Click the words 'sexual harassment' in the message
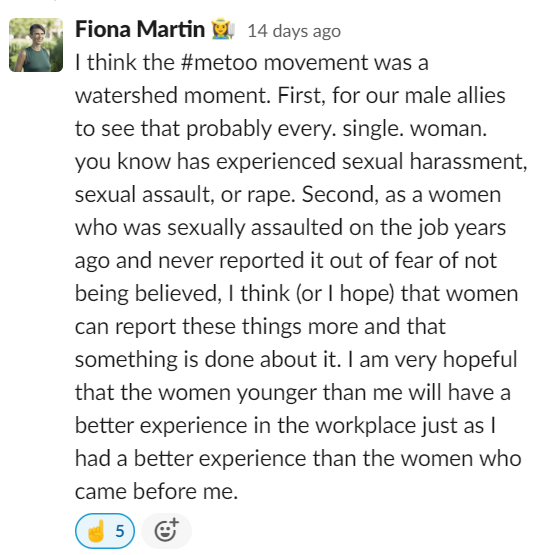Viewport: 537px width, 555px height. point(433,162)
